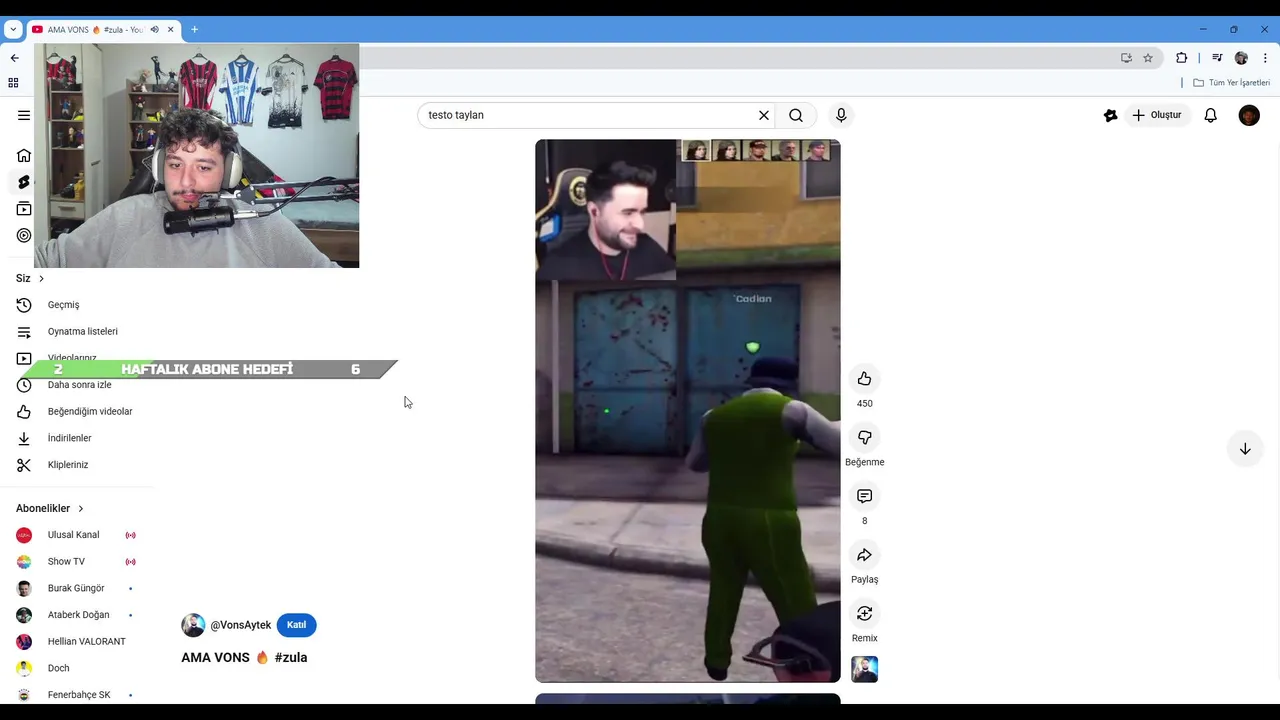Open the Subscriptions icon in the sidebar
This screenshot has height=720, width=1280.
(24, 209)
